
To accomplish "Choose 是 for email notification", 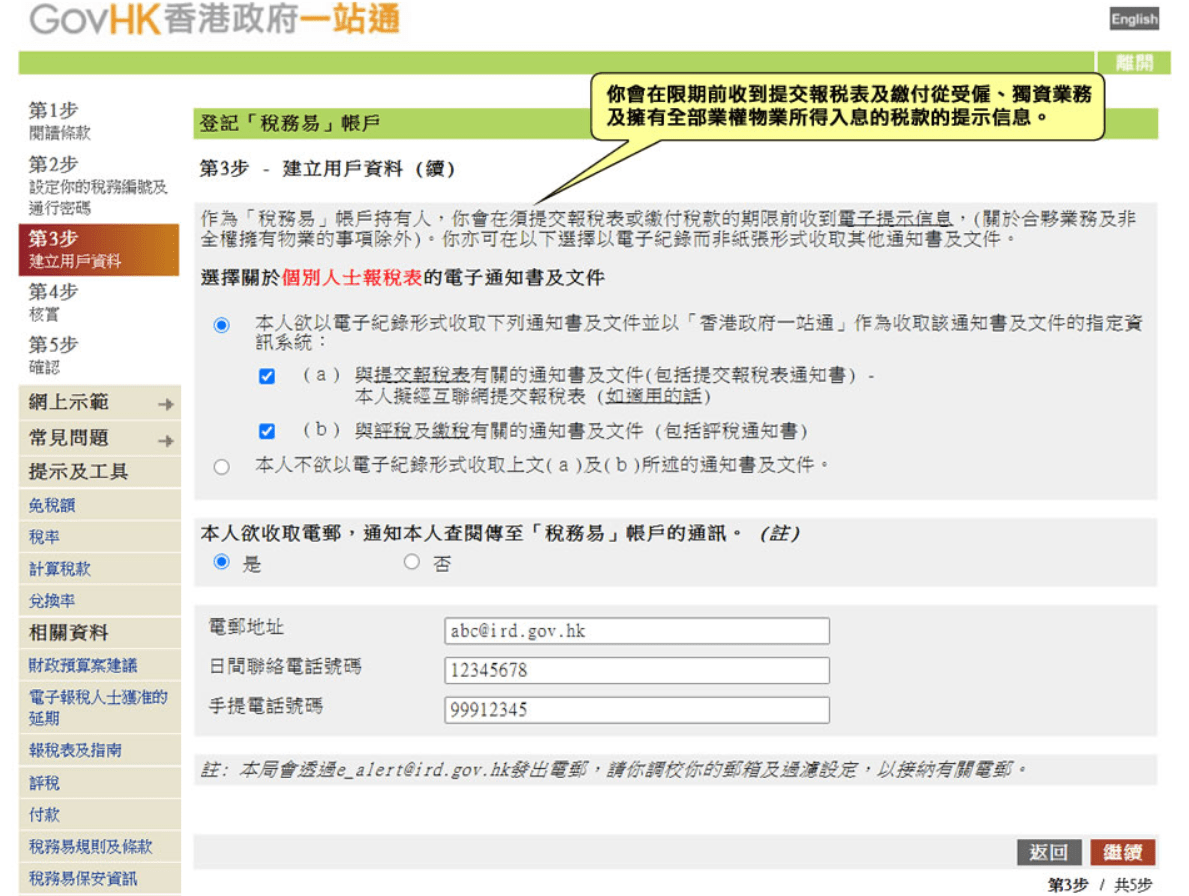I will [x=221, y=562].
